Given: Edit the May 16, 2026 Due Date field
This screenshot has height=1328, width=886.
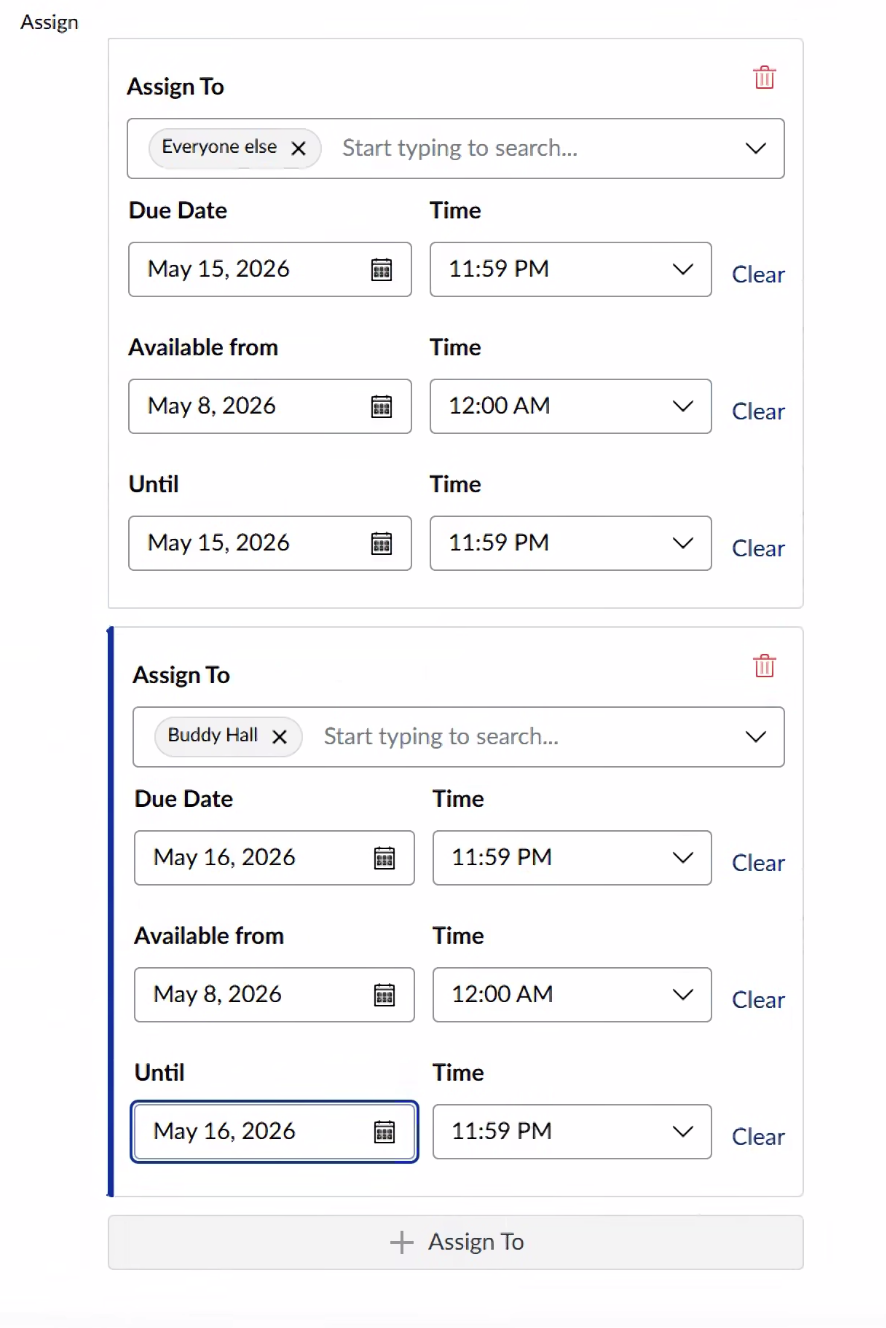Looking at the screenshot, I should click(x=274, y=857).
